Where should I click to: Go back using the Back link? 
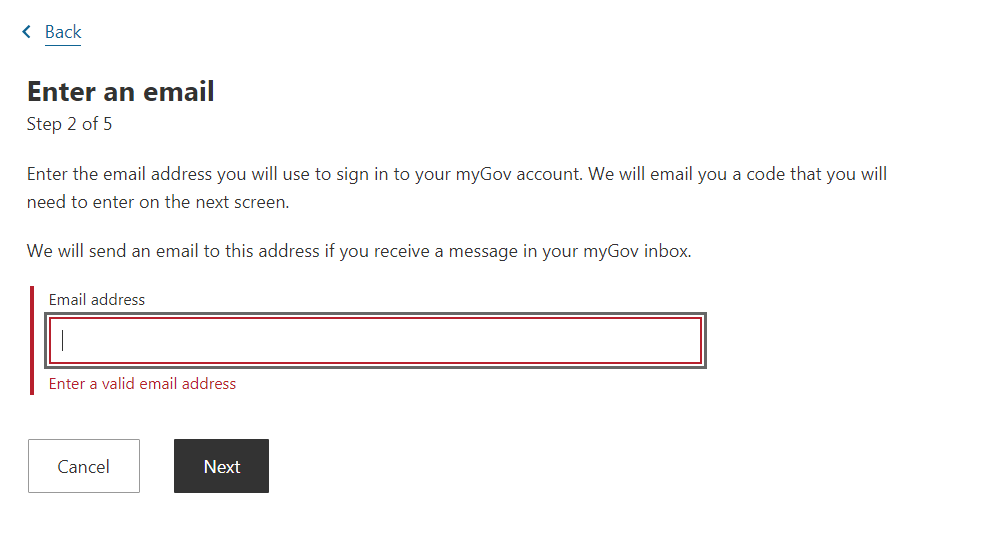[x=63, y=32]
